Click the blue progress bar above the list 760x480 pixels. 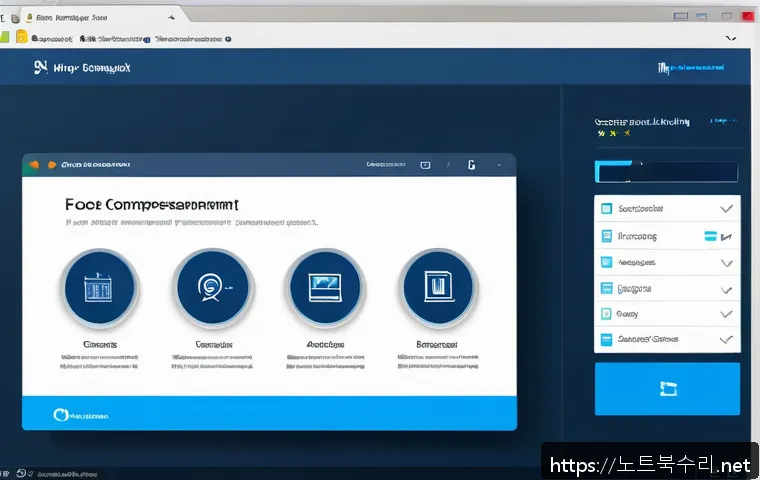[665, 172]
